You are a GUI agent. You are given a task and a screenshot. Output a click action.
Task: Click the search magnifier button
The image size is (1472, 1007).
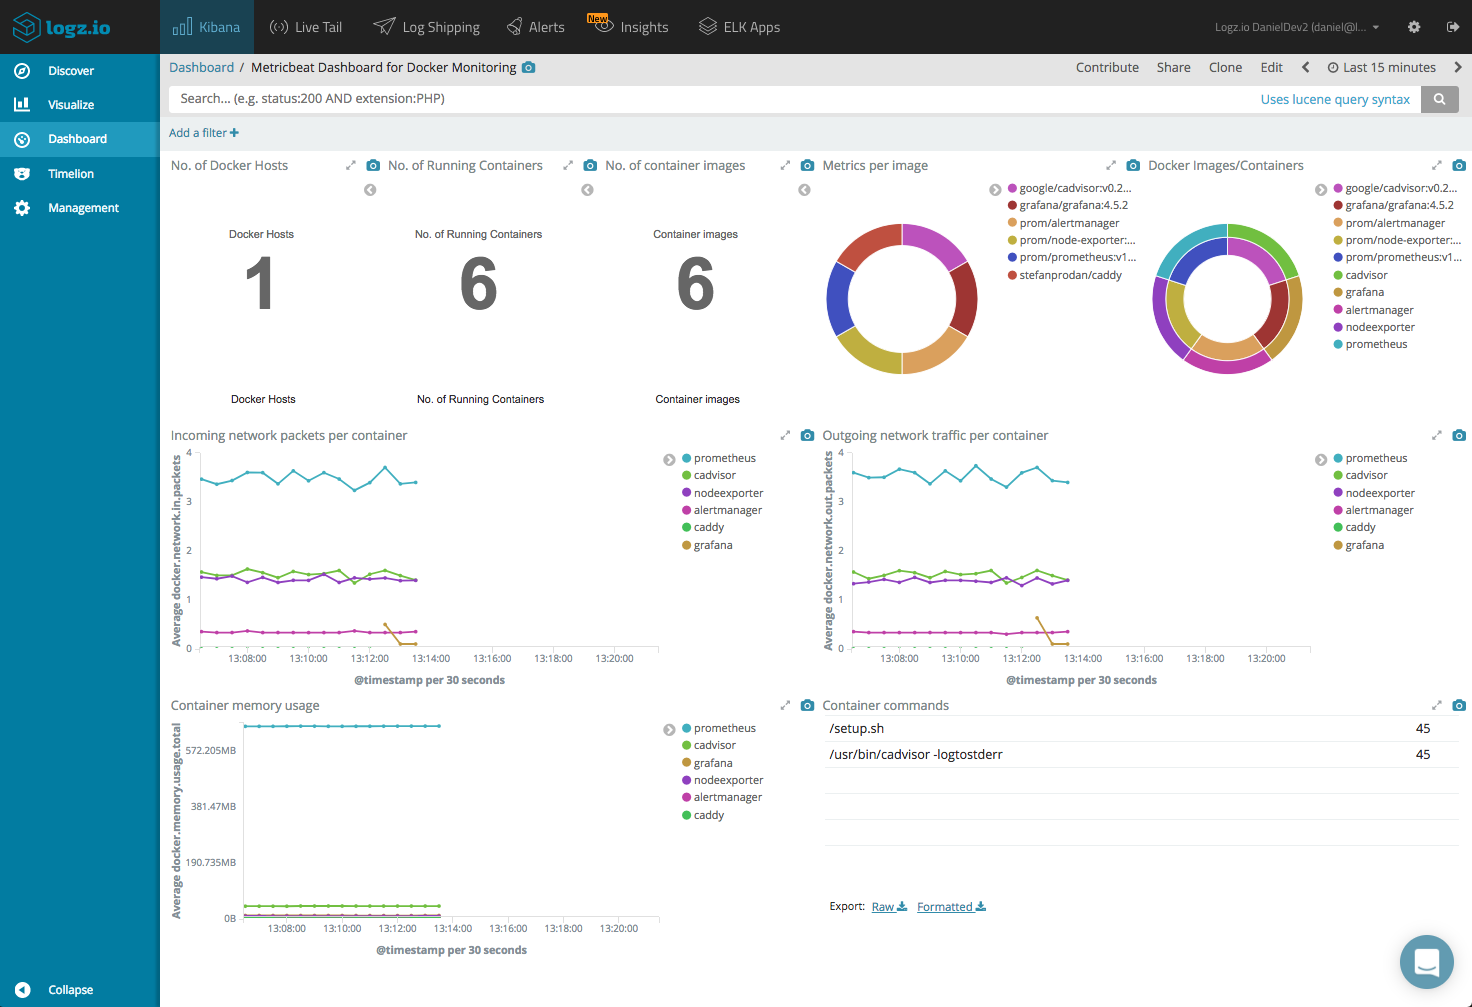coord(1440,99)
